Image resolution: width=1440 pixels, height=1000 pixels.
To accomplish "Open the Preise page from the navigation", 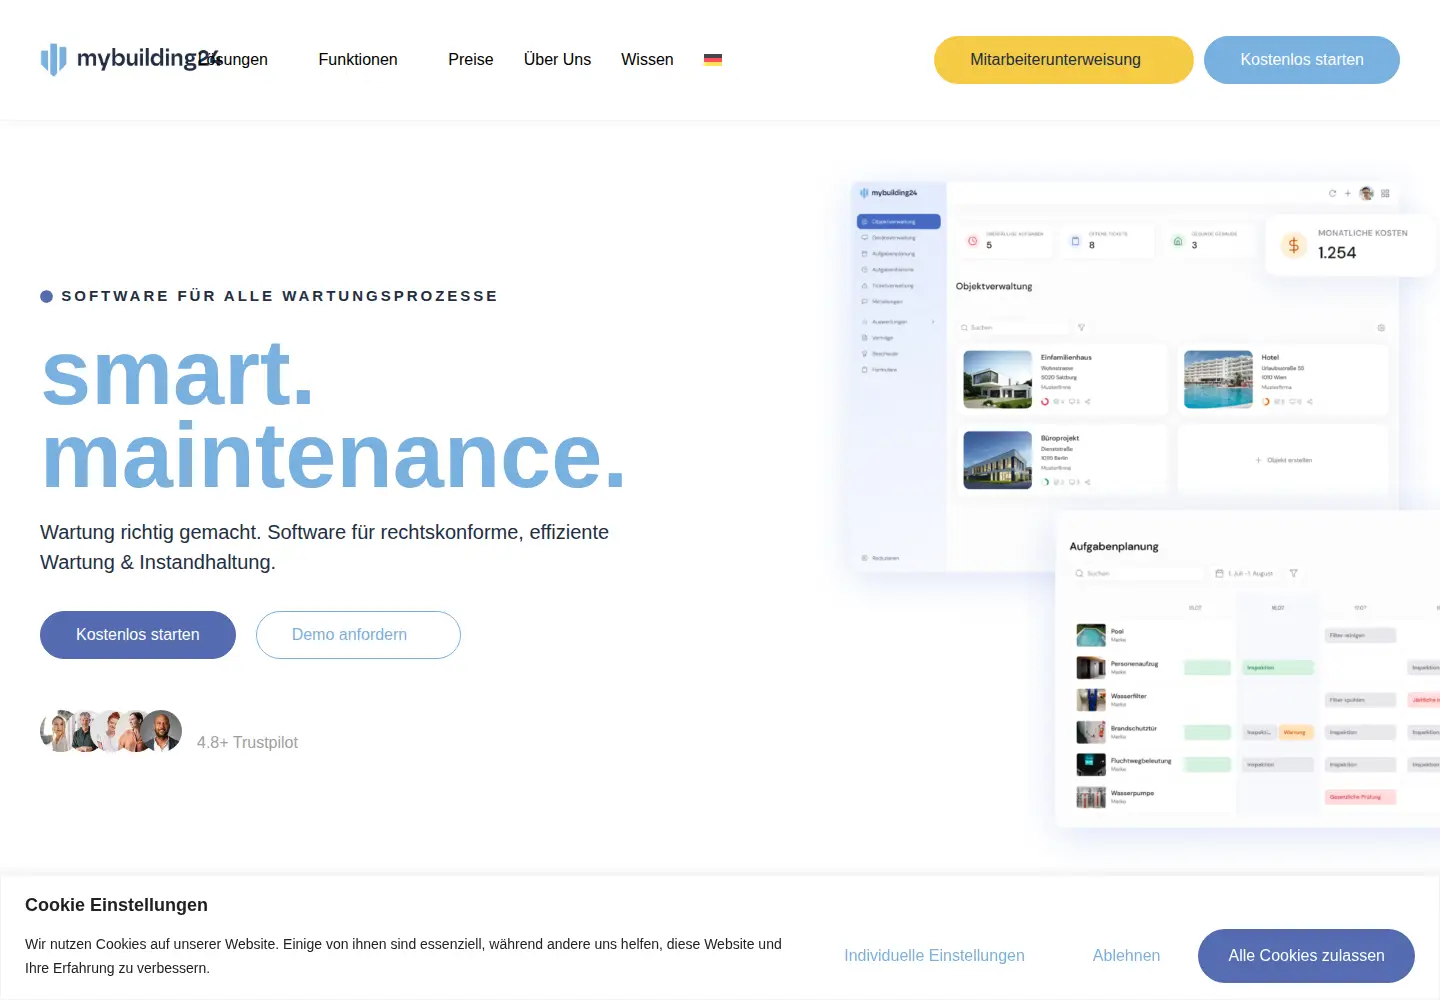I will pos(471,60).
